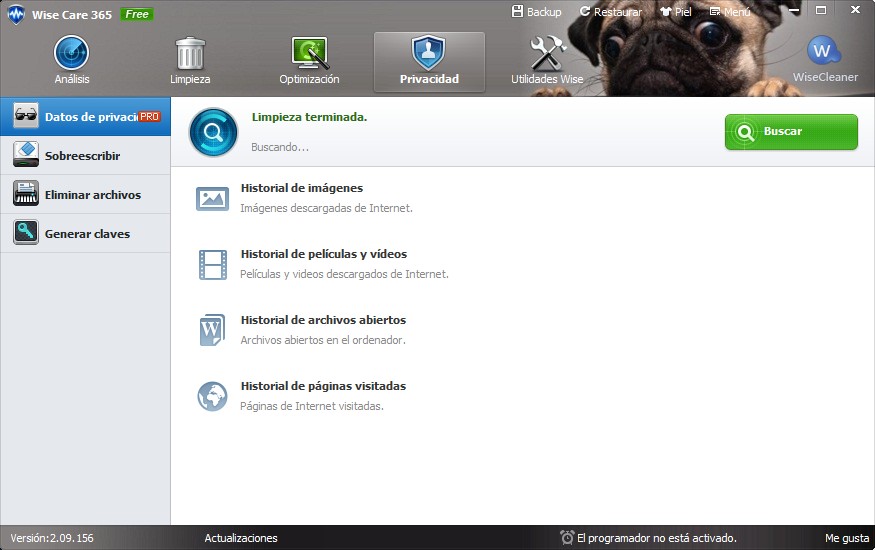This screenshot has height=550, width=875.
Task: Select Generar claves in the sidebar
Action: click(85, 234)
